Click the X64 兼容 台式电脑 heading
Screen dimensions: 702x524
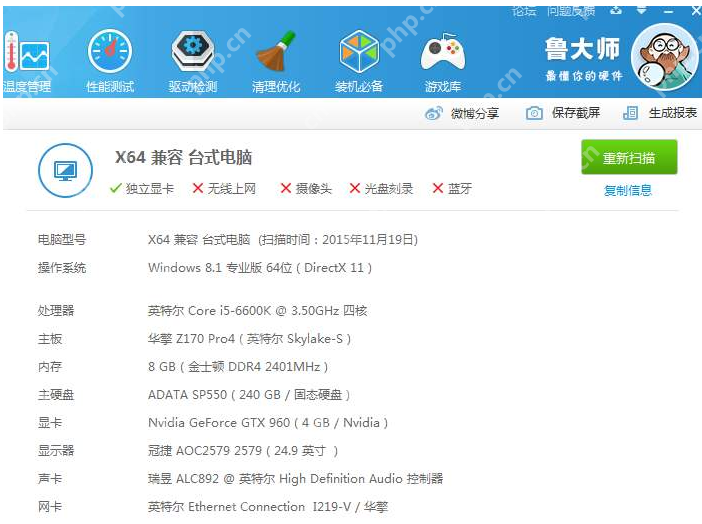pyautogui.click(x=184, y=158)
